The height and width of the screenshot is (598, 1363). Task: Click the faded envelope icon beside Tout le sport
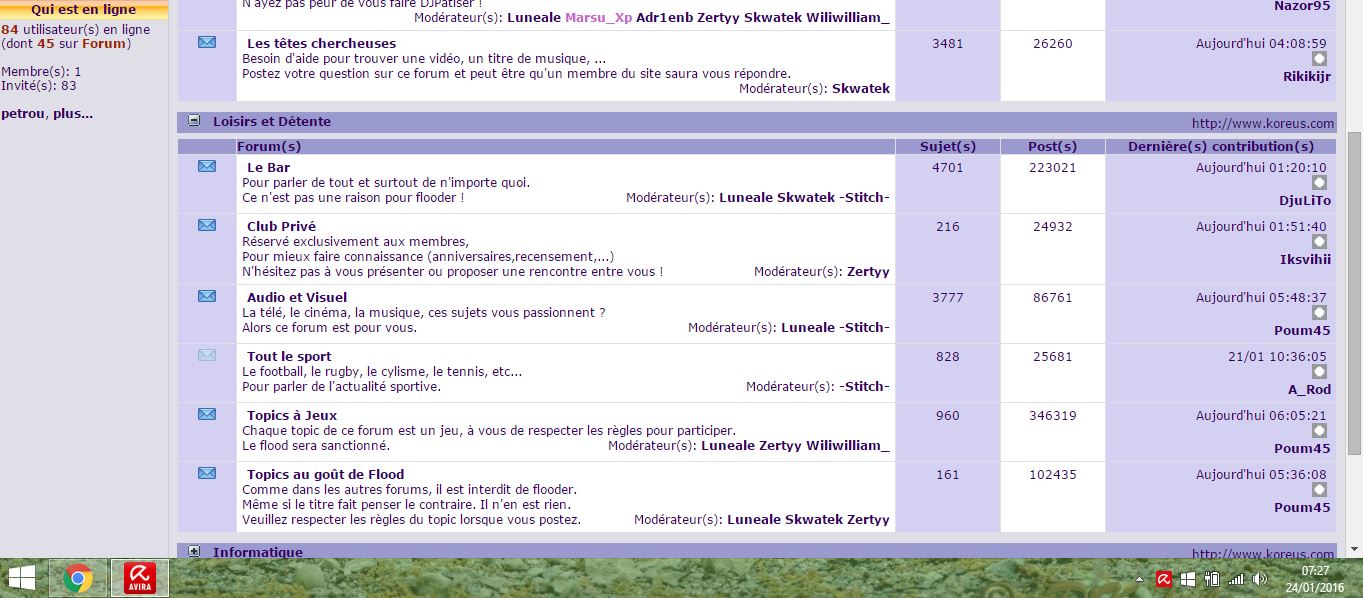pos(207,355)
